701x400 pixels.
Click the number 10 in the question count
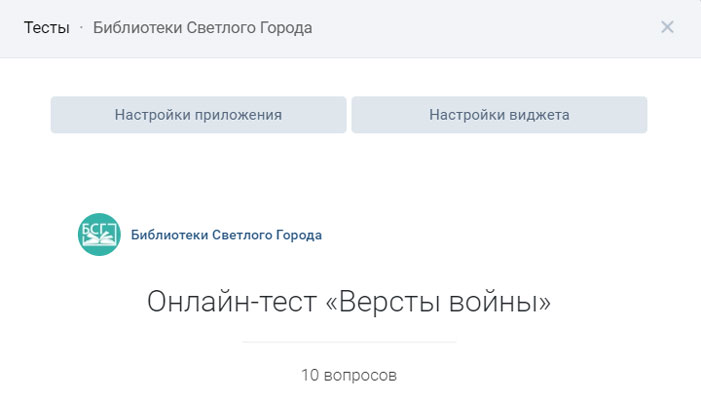pyautogui.click(x=310, y=375)
